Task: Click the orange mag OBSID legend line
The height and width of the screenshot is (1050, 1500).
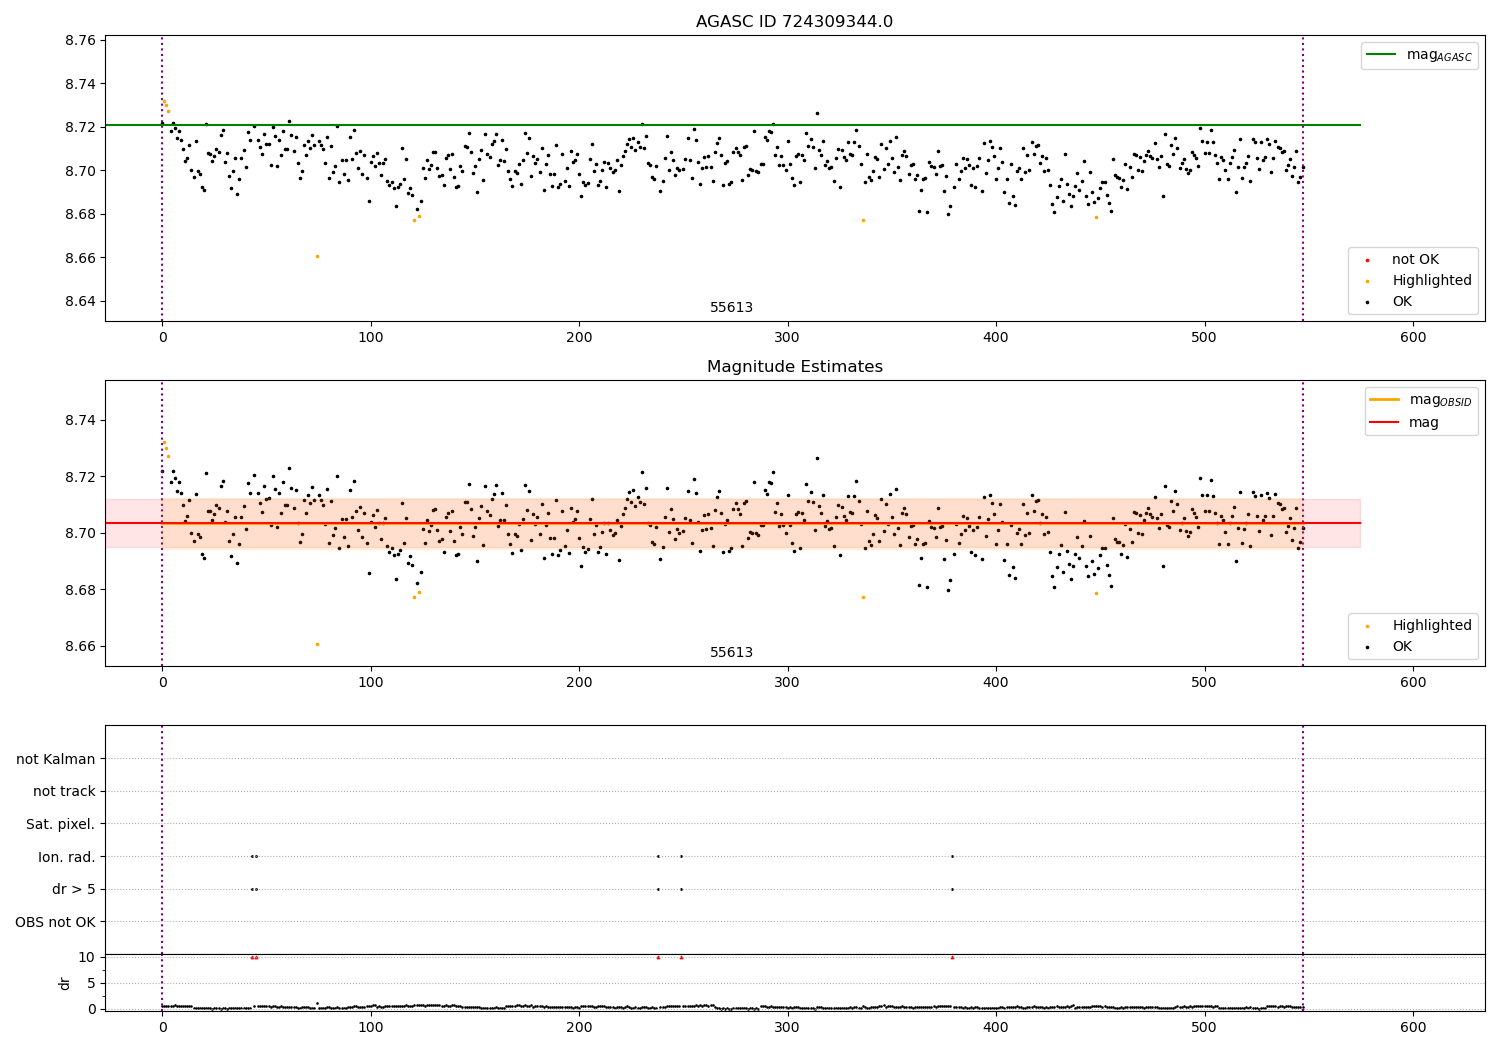Action: [x=1385, y=400]
